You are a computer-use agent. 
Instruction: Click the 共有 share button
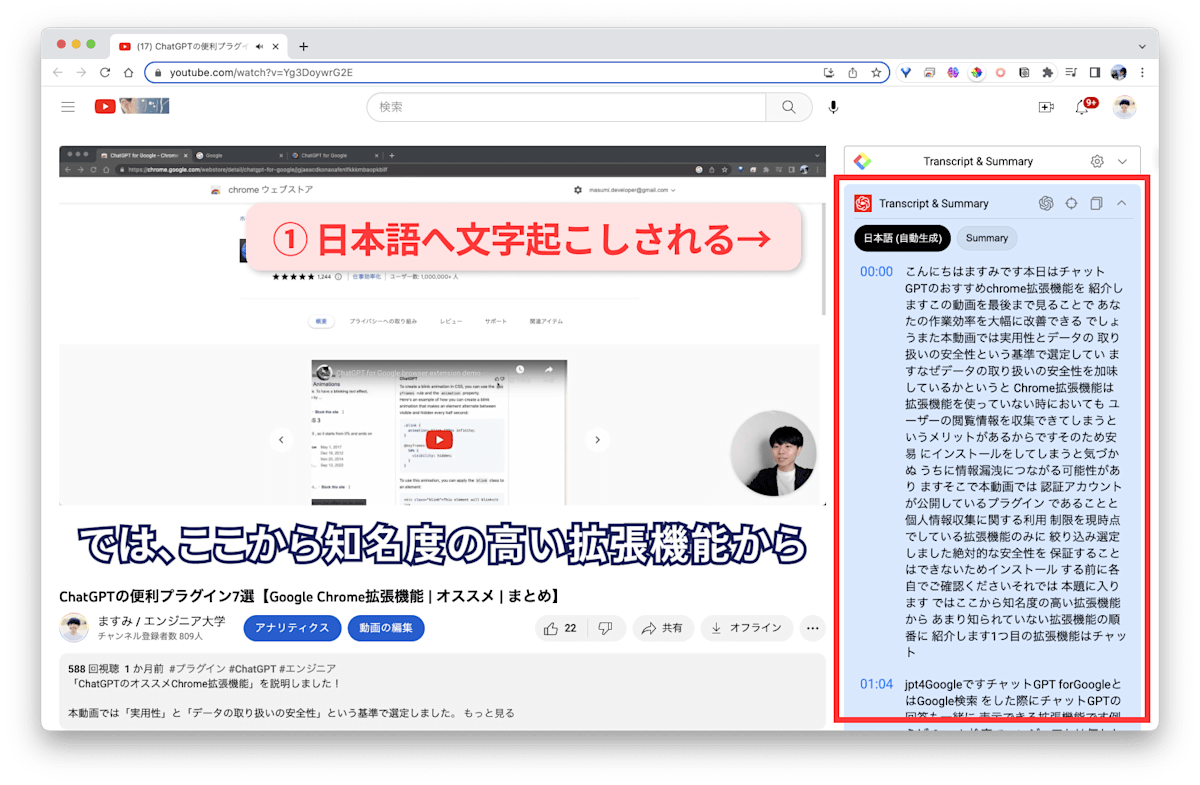tap(663, 628)
